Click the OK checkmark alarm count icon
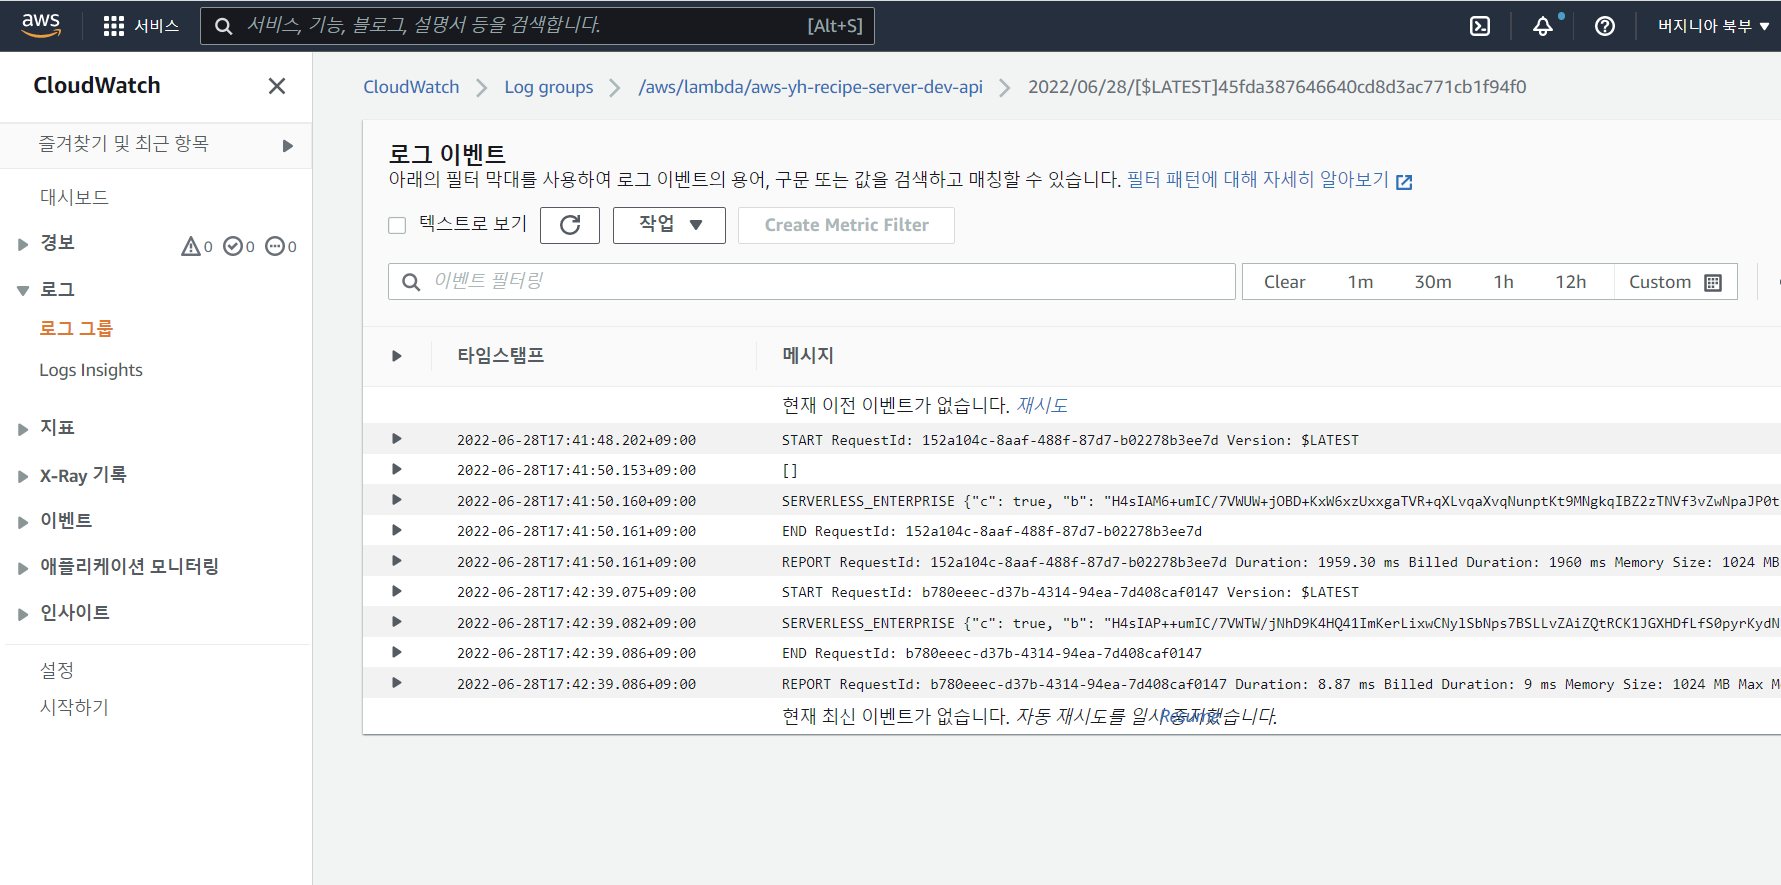Viewport: 1781px width, 885px height. tap(239, 246)
